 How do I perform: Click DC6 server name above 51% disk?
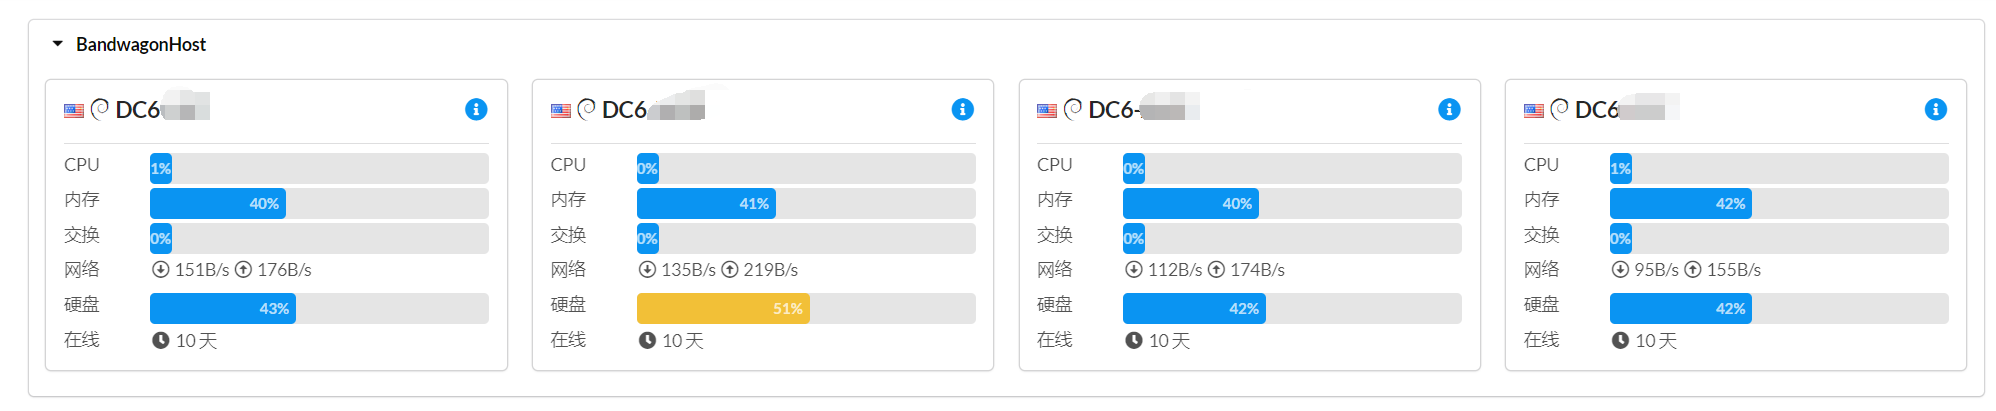pyautogui.click(x=625, y=110)
